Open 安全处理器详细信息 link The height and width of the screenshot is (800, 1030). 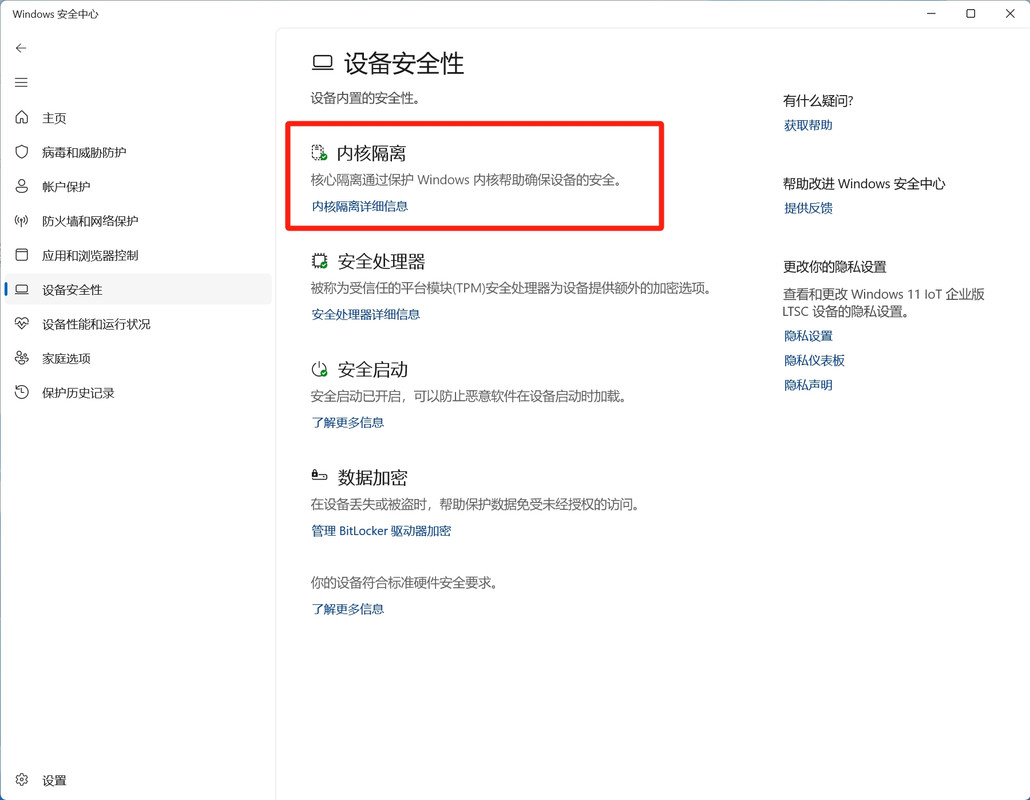coord(365,315)
